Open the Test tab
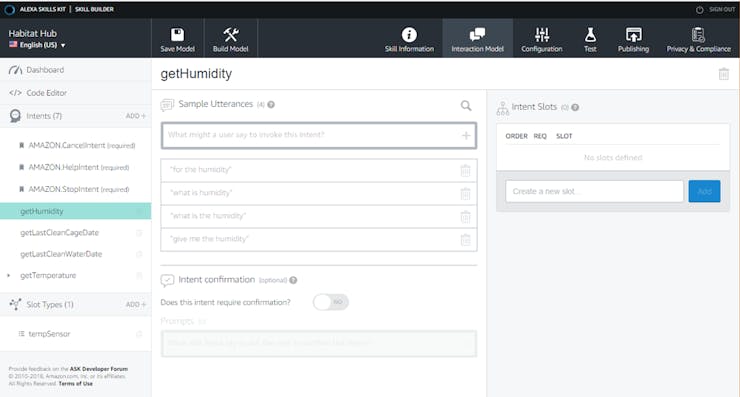740x397 pixels. click(590, 40)
